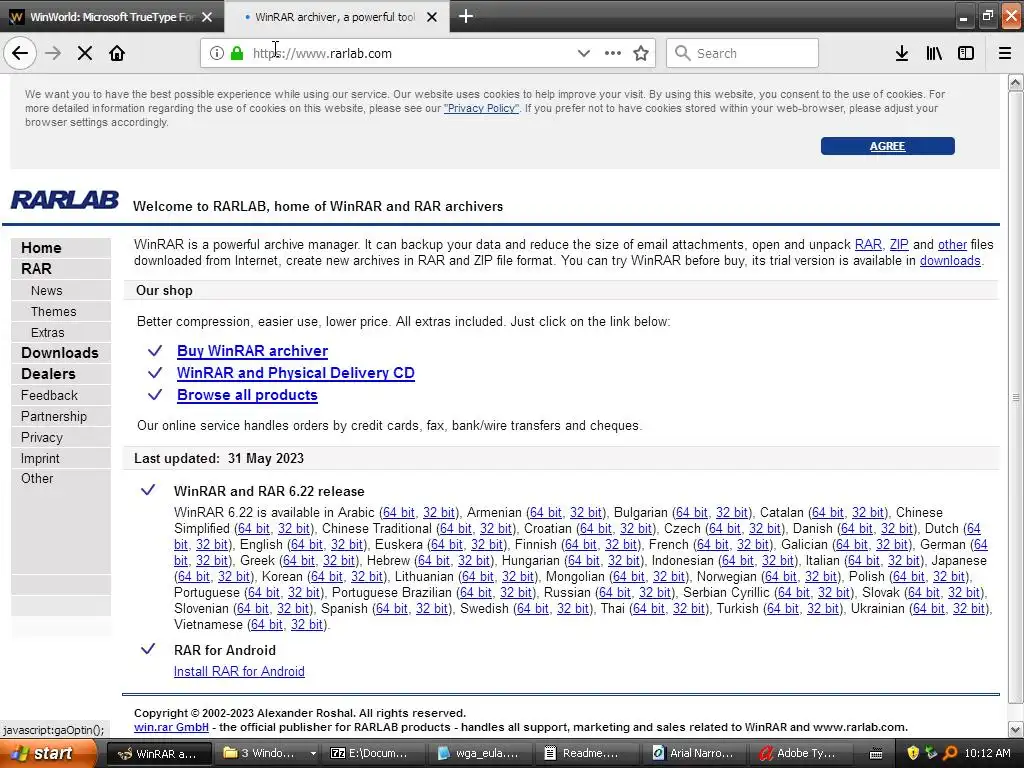Click the AGREE cookie button

888,146
